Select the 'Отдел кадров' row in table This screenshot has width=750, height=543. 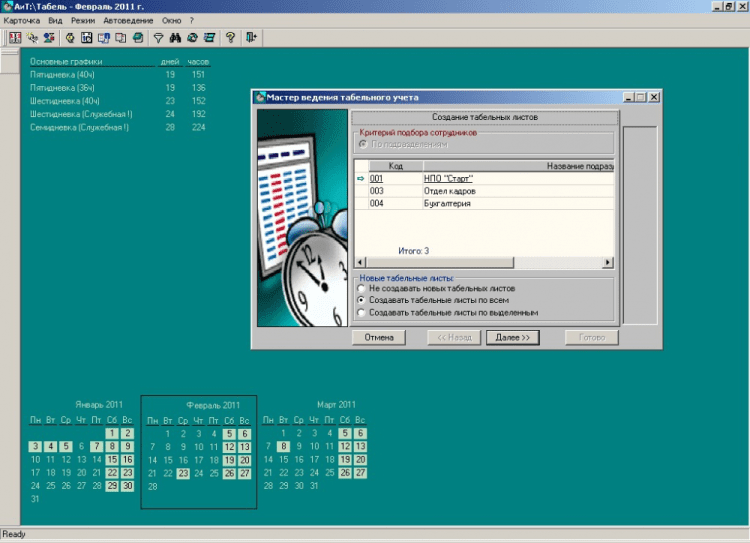point(449,190)
